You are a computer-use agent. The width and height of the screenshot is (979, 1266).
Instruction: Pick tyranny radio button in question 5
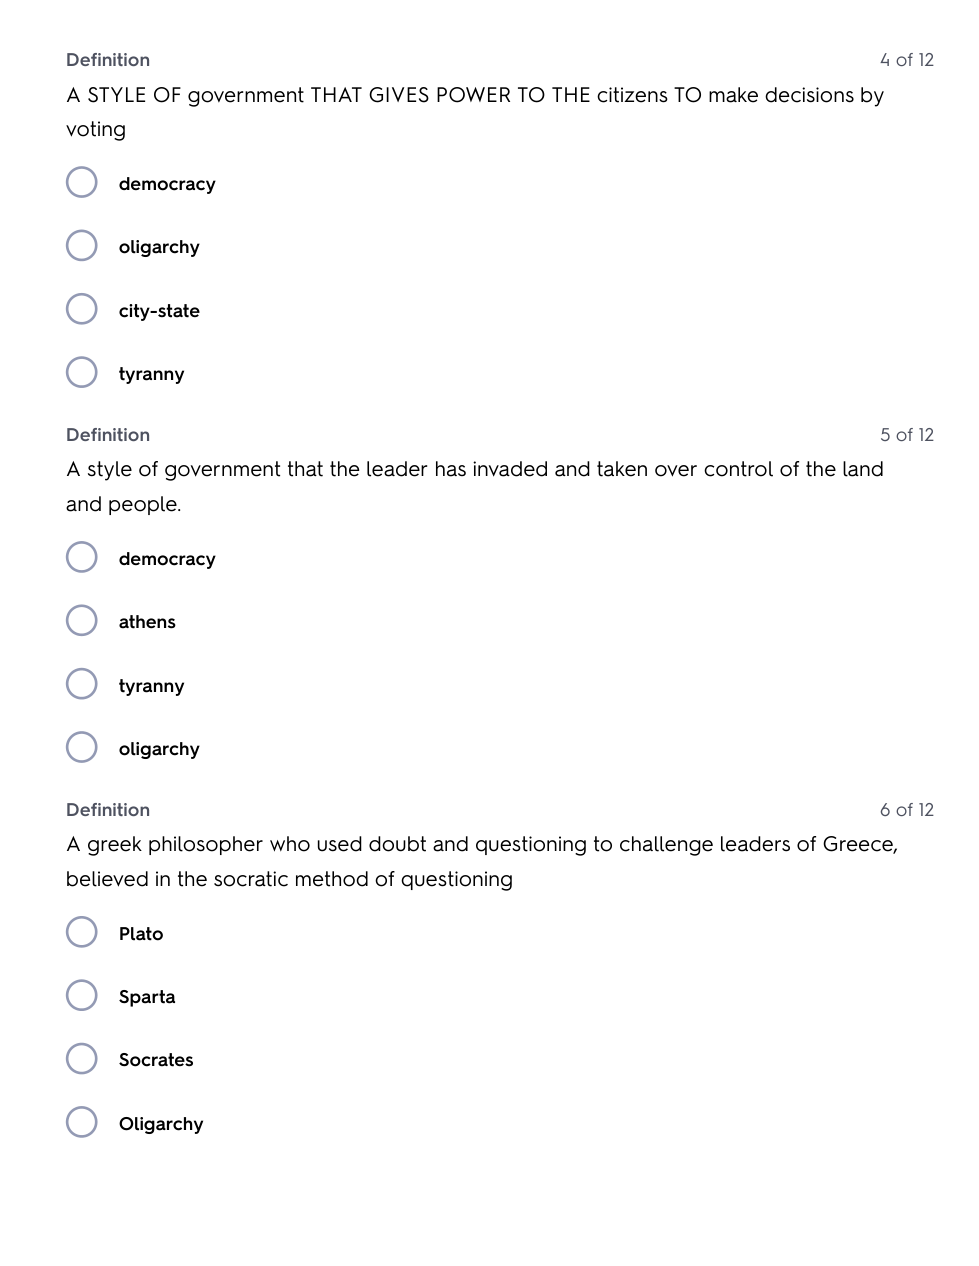(x=82, y=685)
